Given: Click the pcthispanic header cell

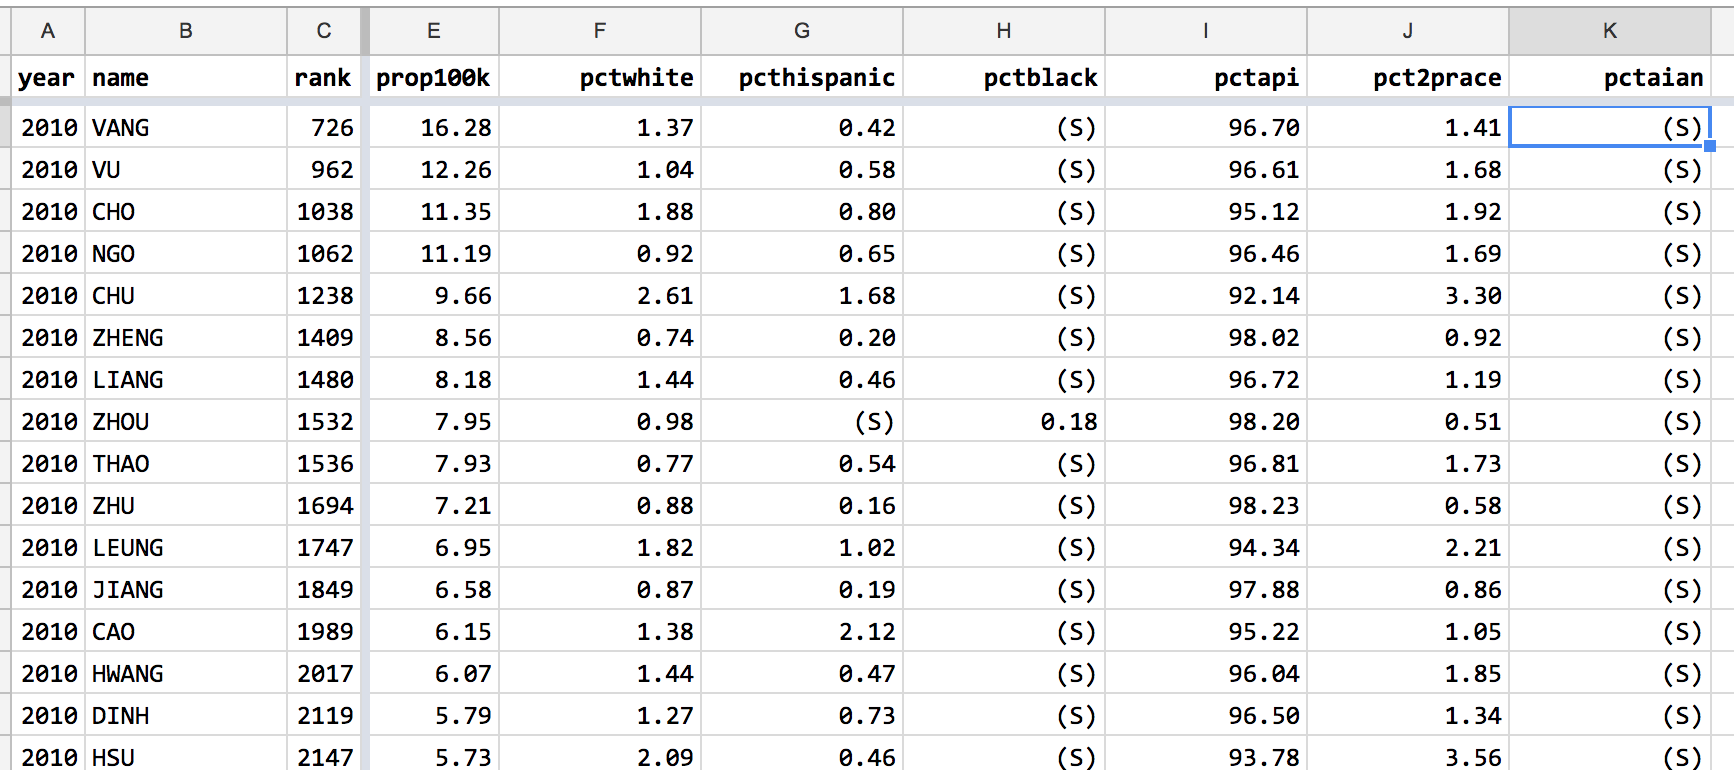Looking at the screenshot, I should pyautogui.click(x=802, y=78).
